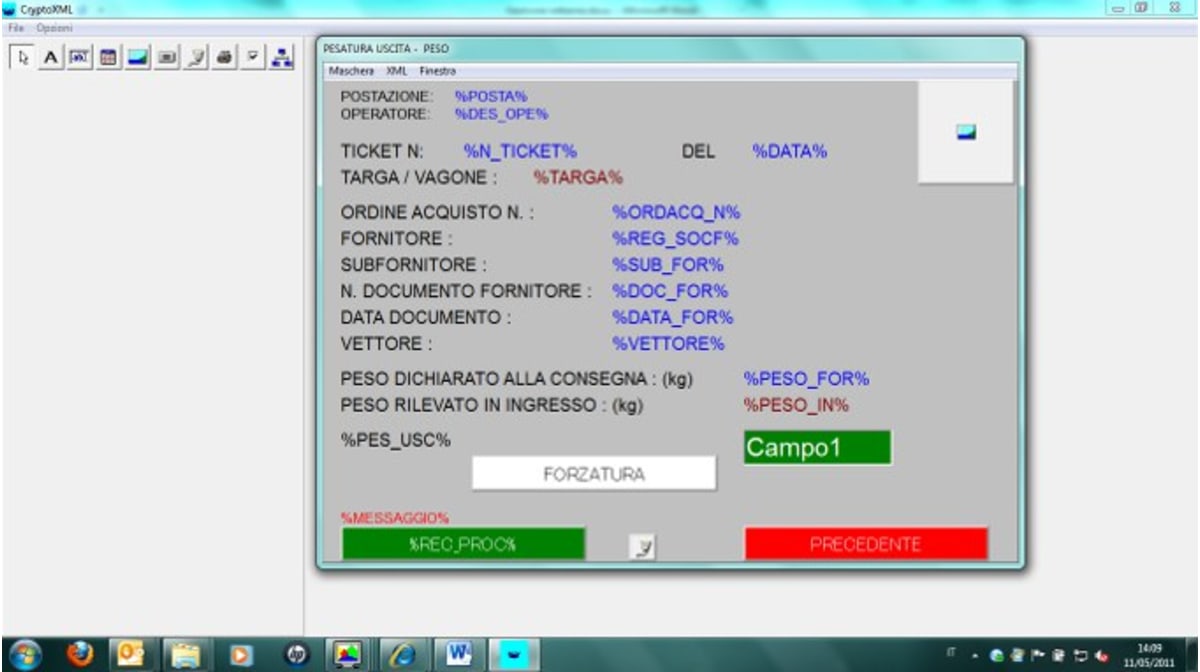Select the red %MESSAGGIO% label

pos(395,518)
